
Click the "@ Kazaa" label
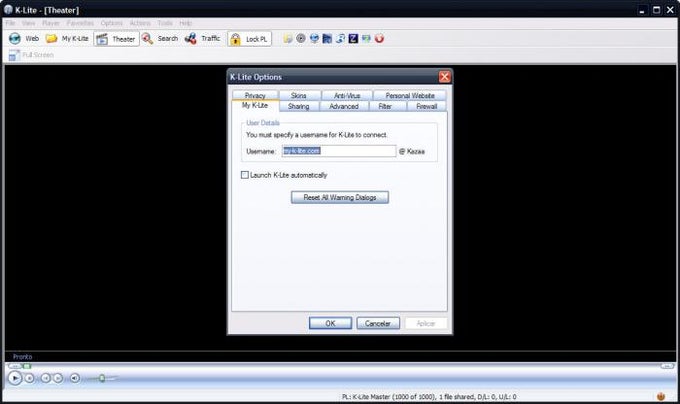click(x=412, y=151)
